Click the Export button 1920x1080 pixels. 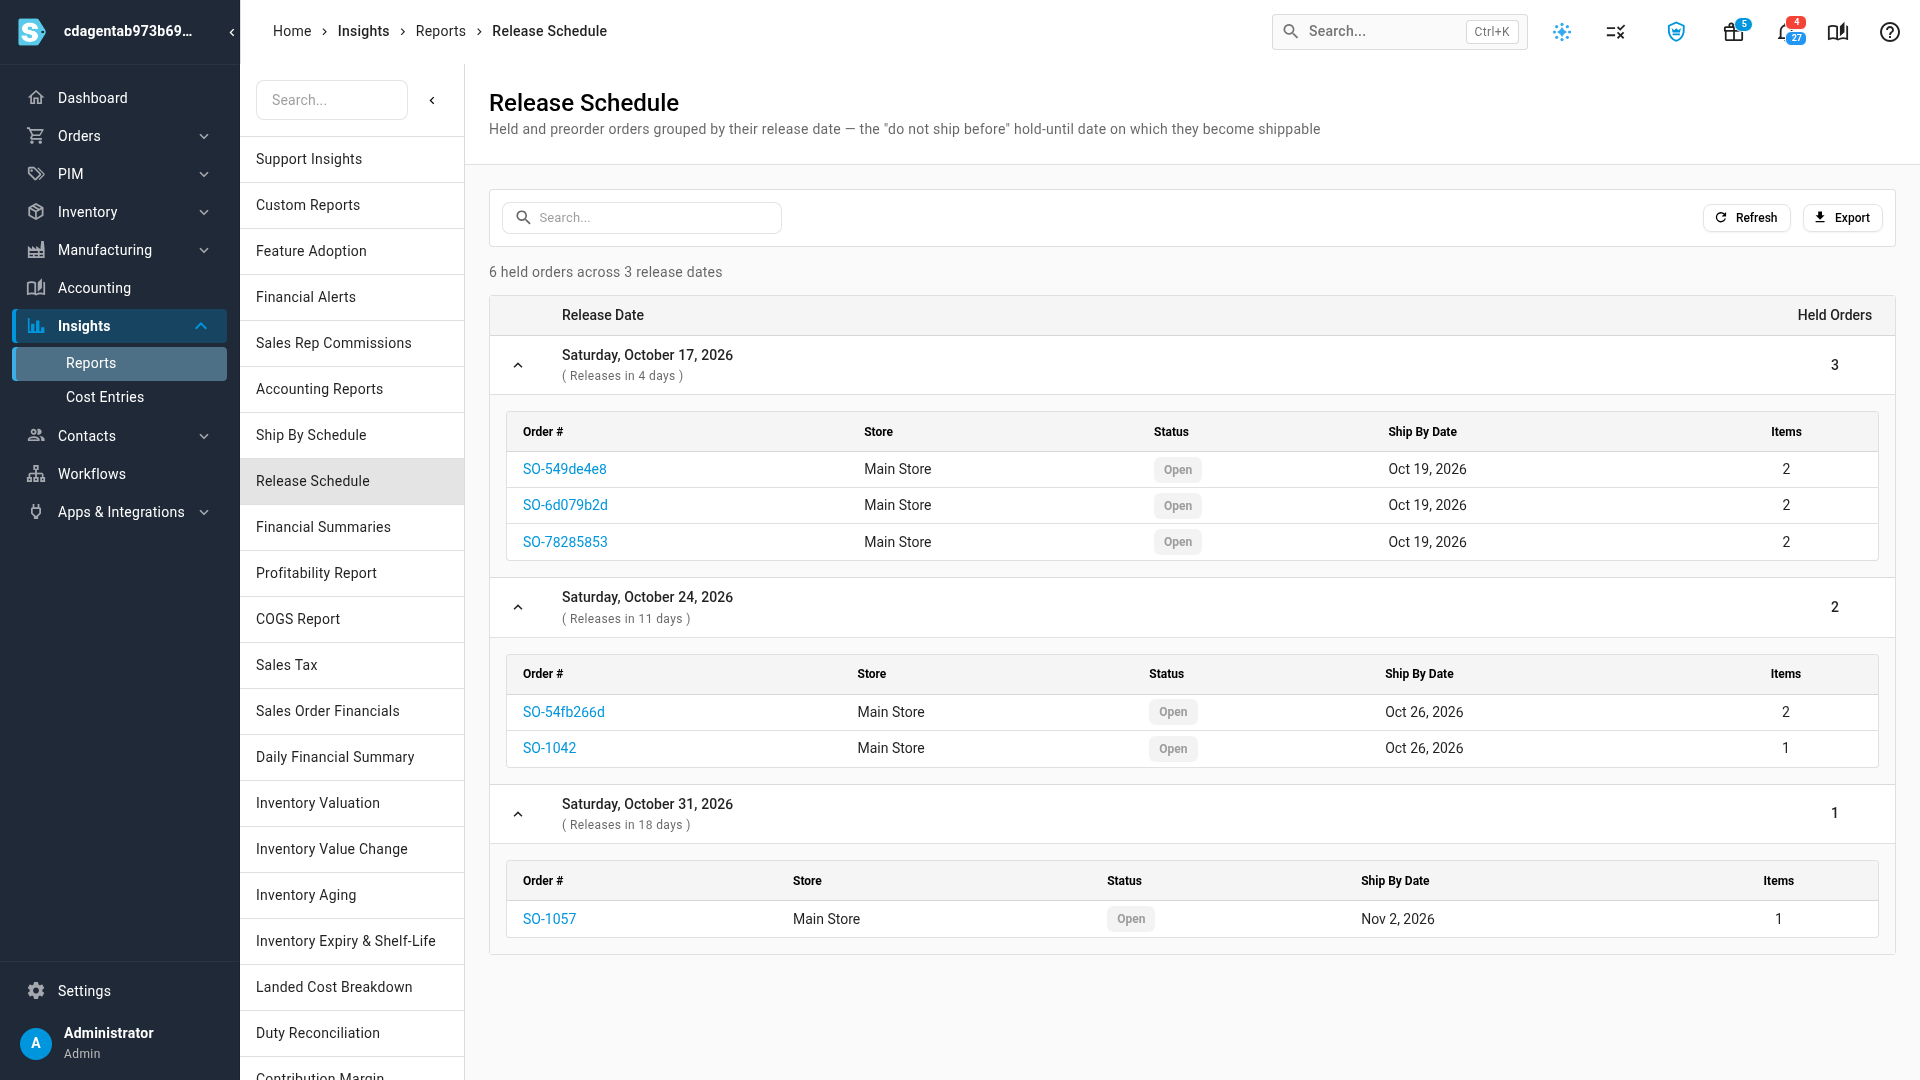1842,218
